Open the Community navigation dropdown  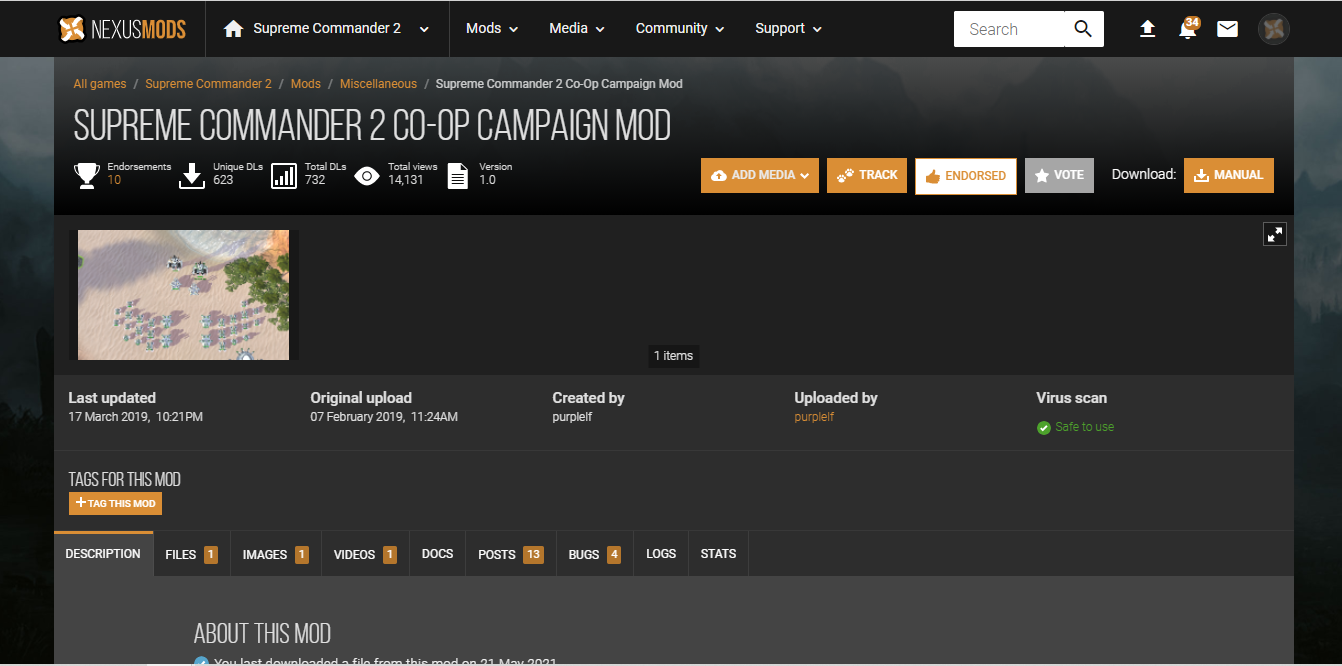pos(680,29)
